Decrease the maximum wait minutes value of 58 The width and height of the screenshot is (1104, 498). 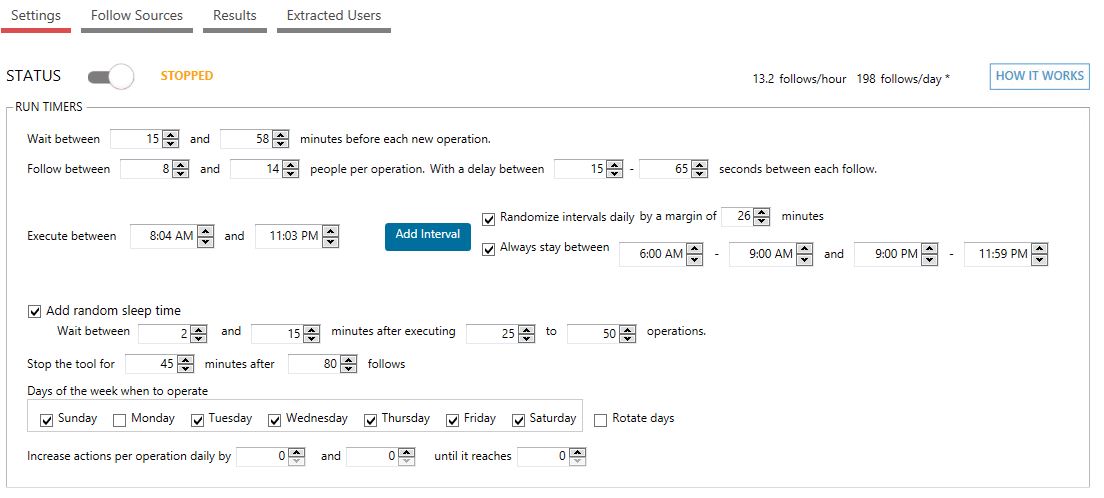[280, 144]
